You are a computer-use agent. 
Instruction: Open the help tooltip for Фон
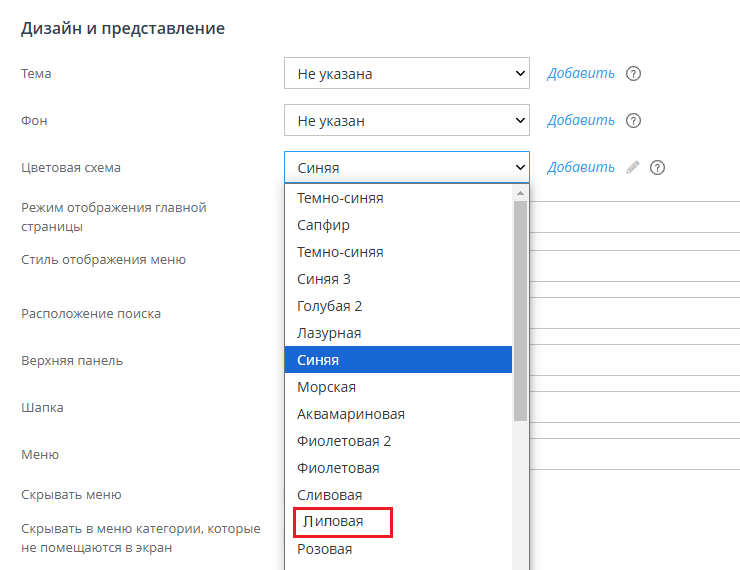pos(633,120)
